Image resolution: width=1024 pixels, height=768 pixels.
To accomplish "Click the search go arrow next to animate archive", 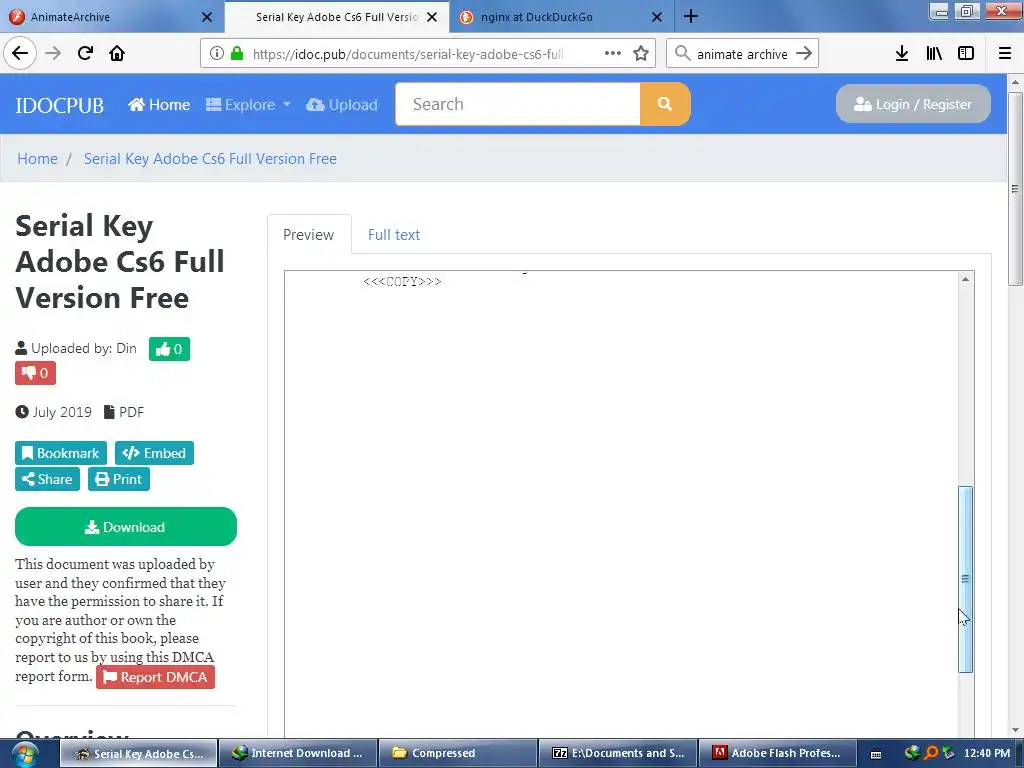I will [x=804, y=54].
